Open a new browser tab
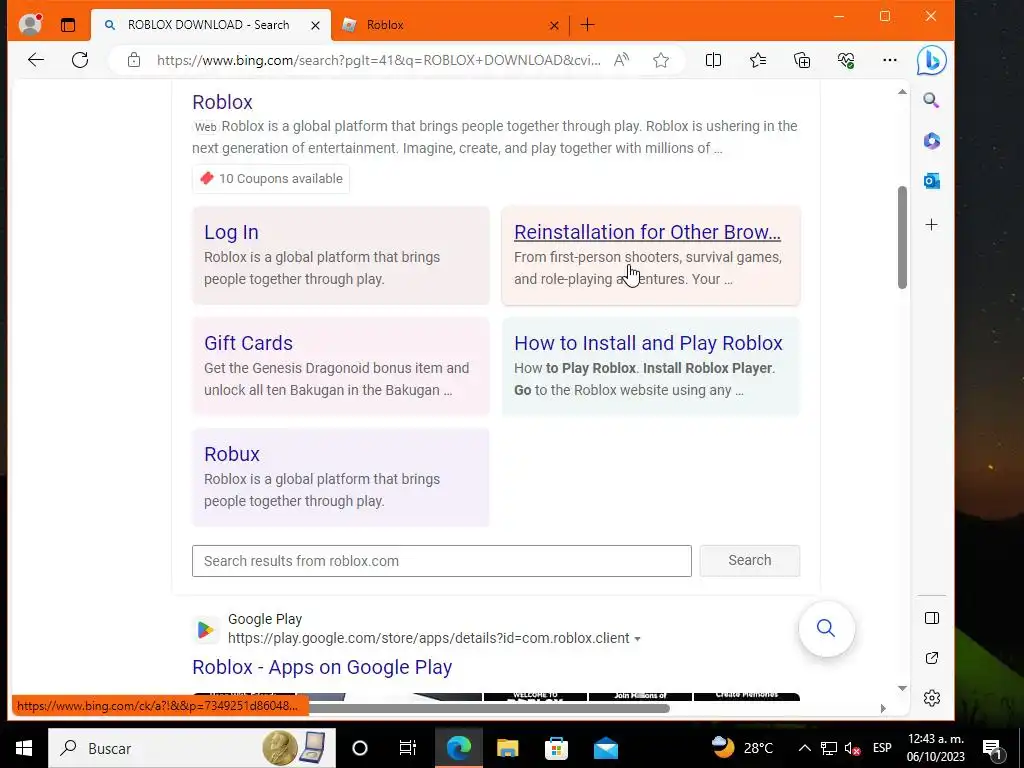Viewport: 1024px width, 768px height. tap(587, 25)
